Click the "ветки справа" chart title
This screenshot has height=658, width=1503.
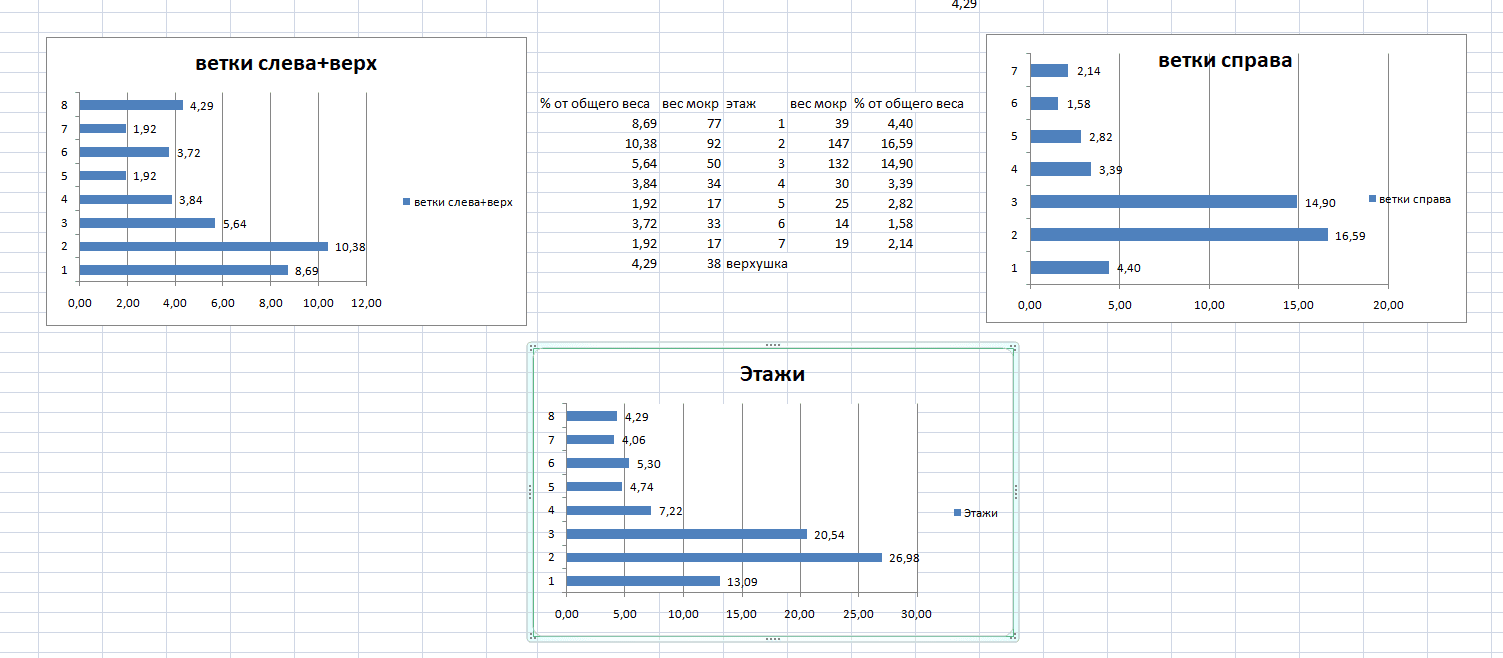[1225, 61]
